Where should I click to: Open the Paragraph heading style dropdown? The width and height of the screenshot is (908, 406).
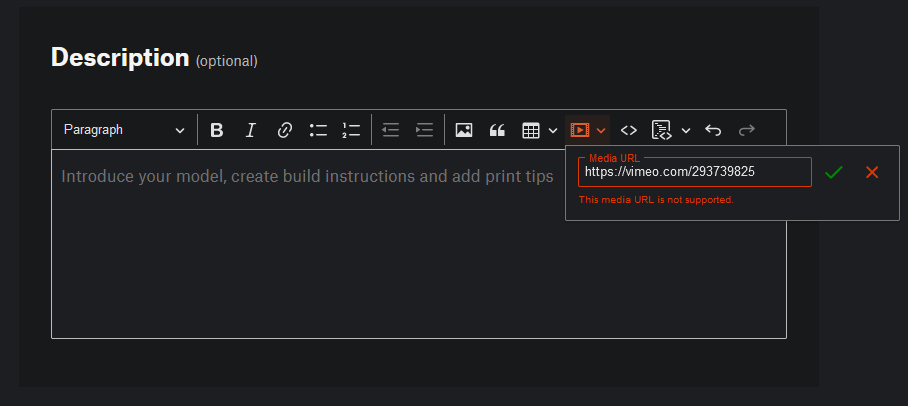pyautogui.click(x=125, y=130)
